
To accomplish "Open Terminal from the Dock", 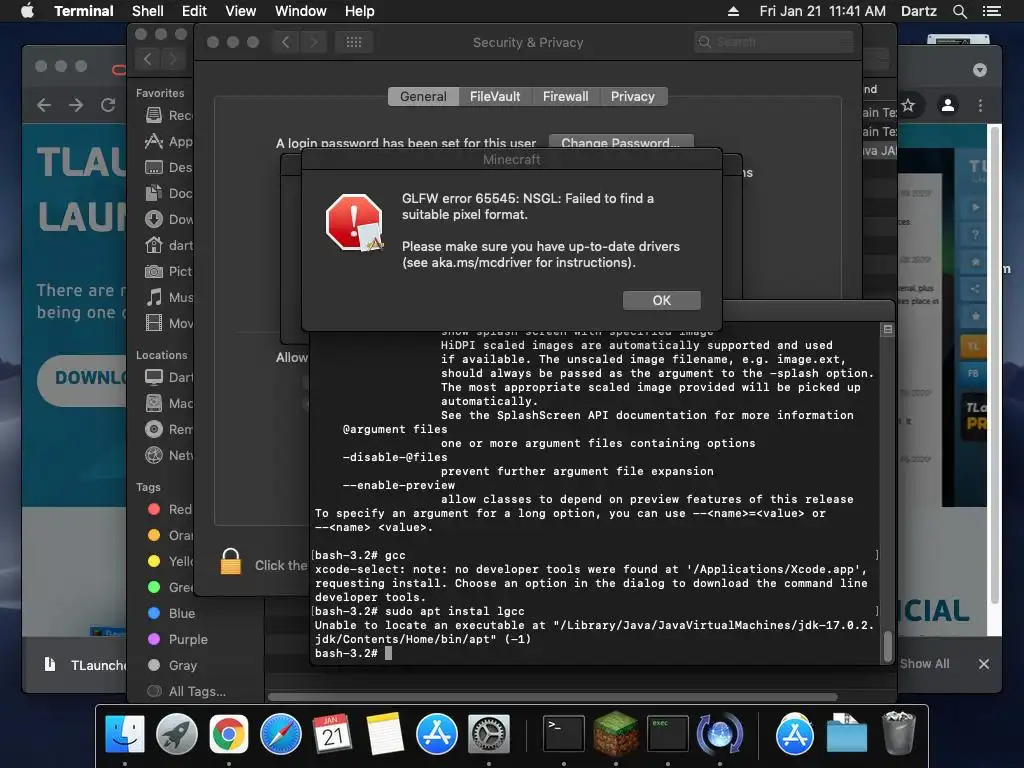I will click(564, 734).
